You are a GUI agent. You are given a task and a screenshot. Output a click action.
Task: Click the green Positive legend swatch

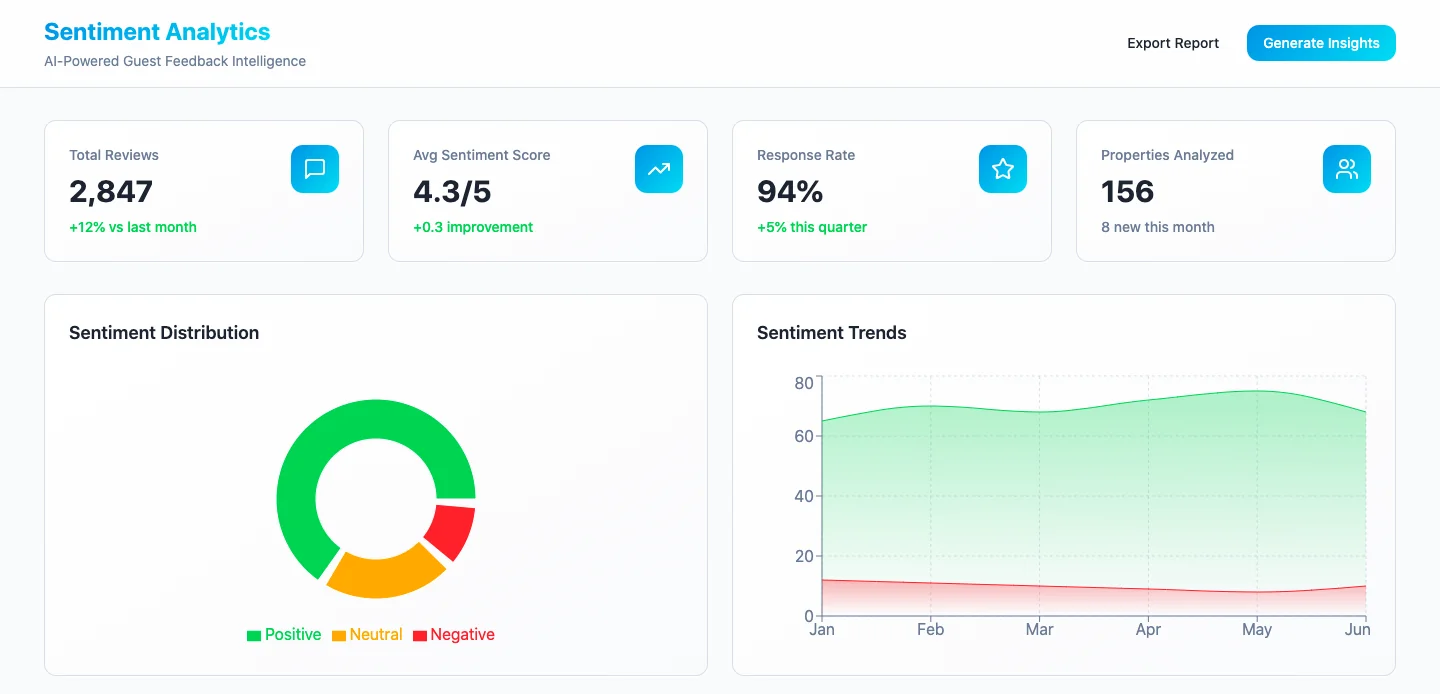(x=252, y=634)
